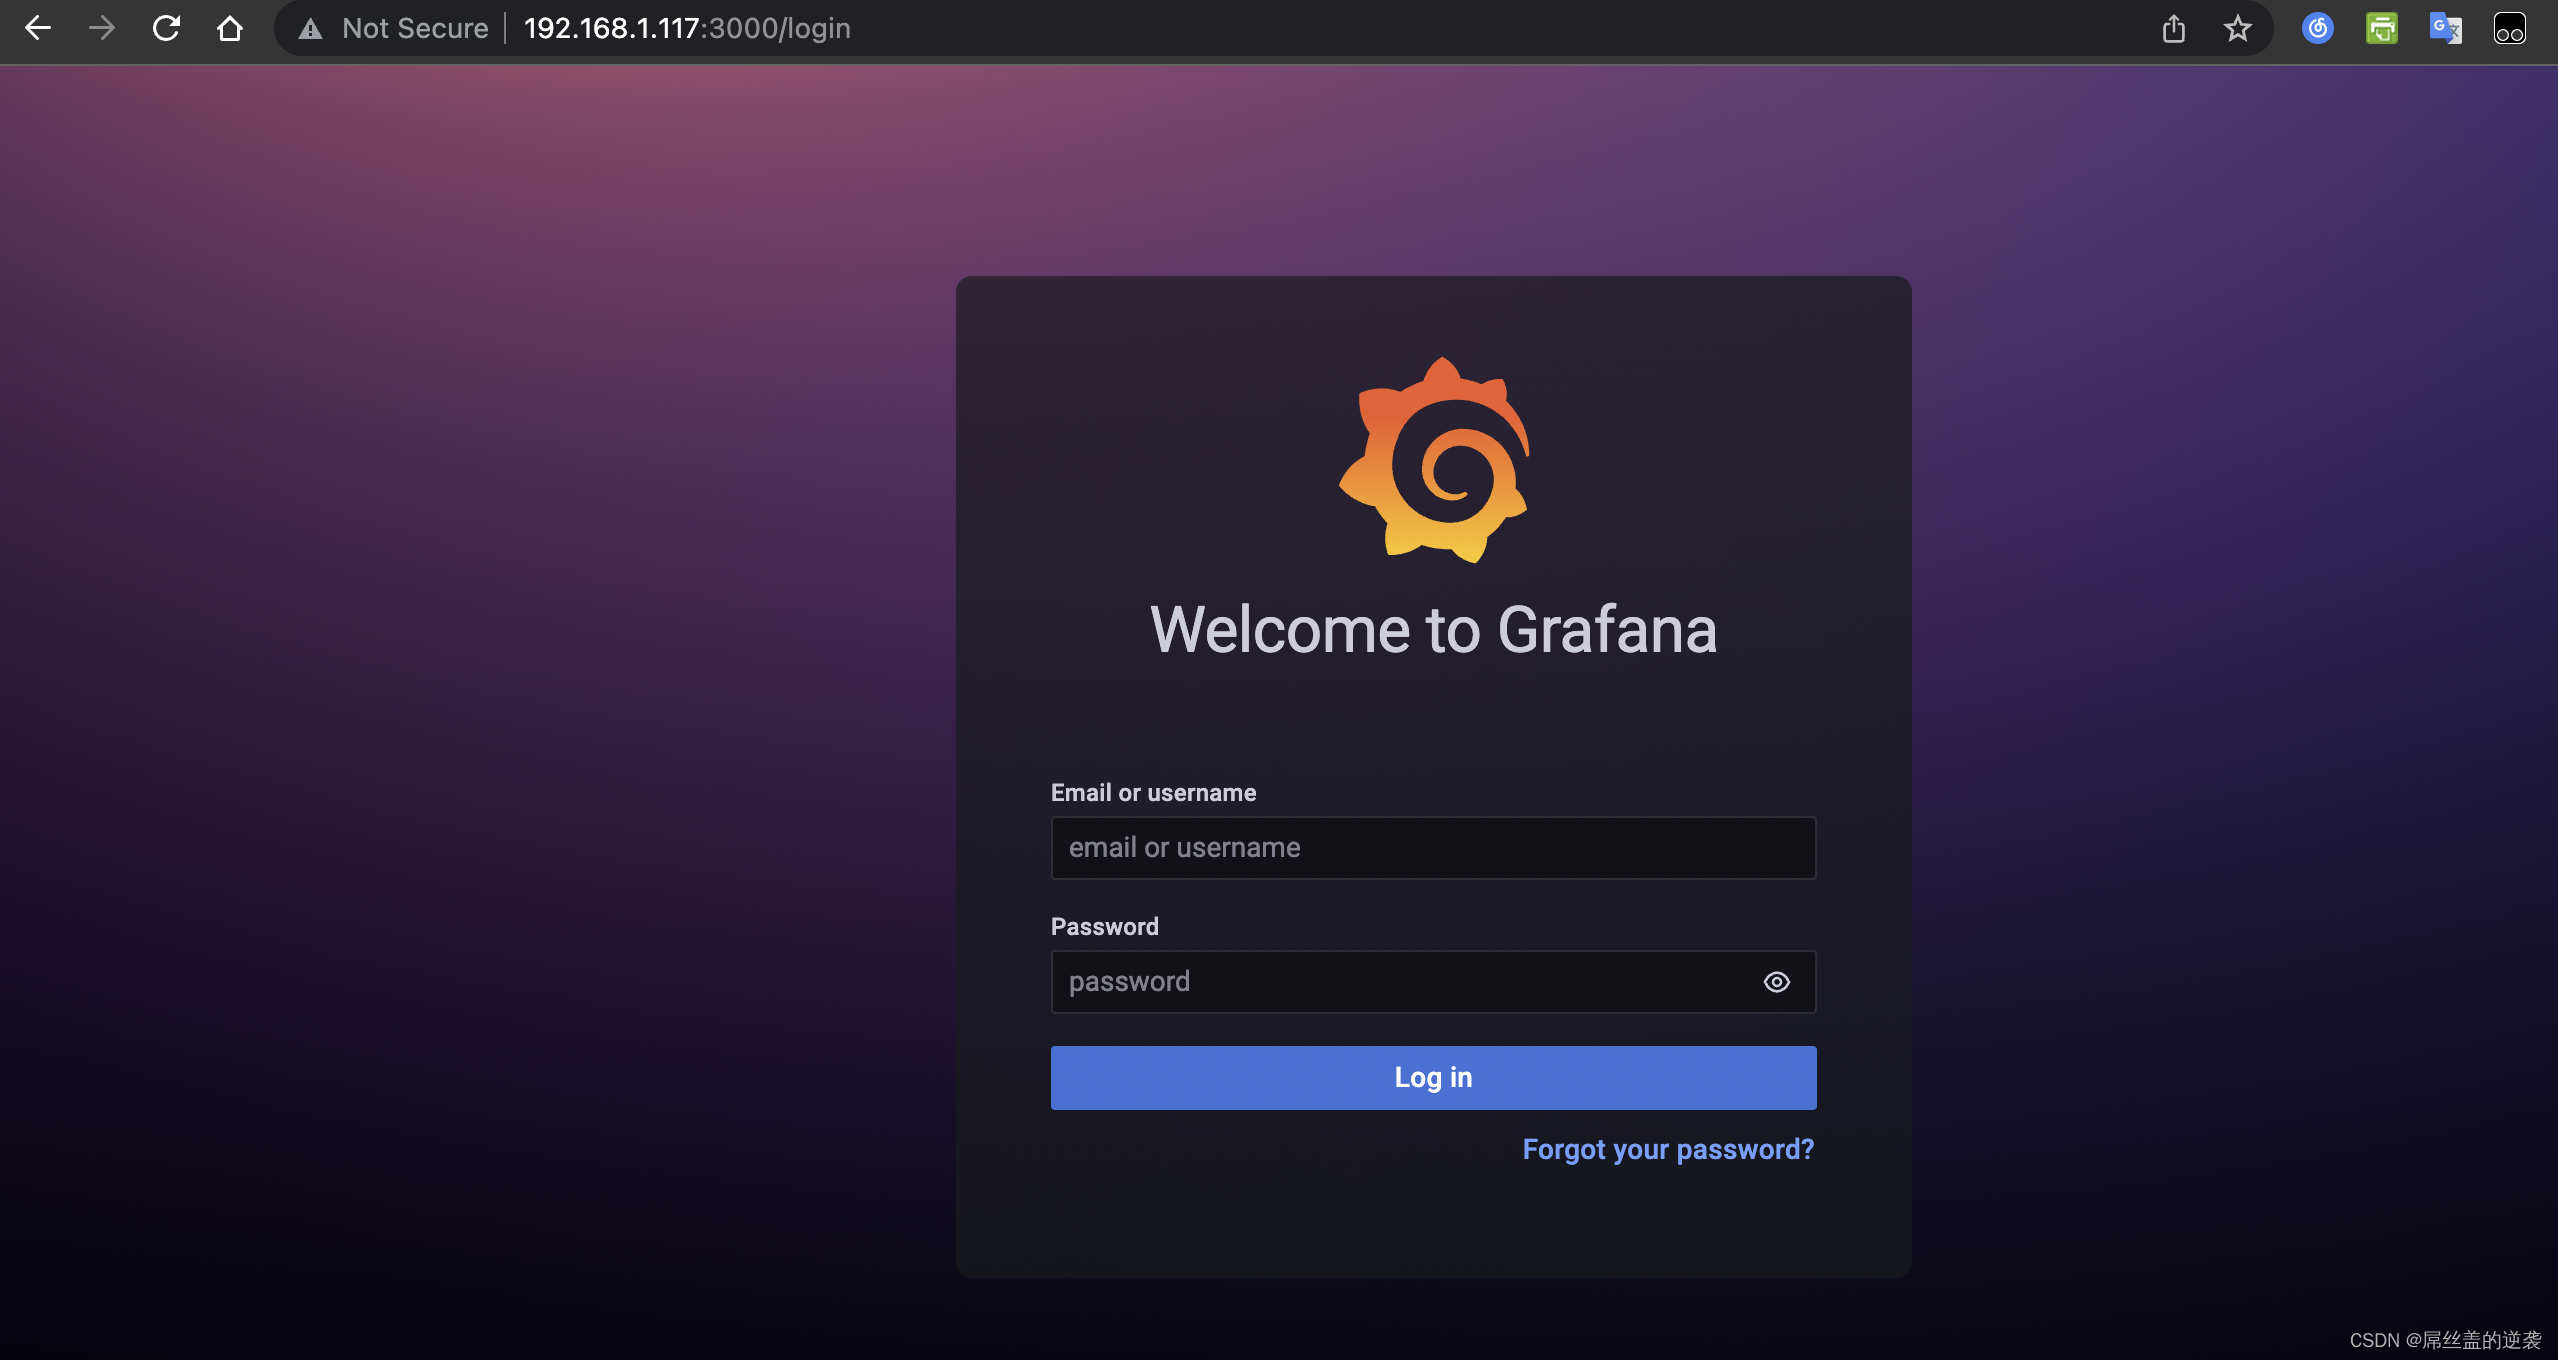Go to the browser home page

point(230,28)
